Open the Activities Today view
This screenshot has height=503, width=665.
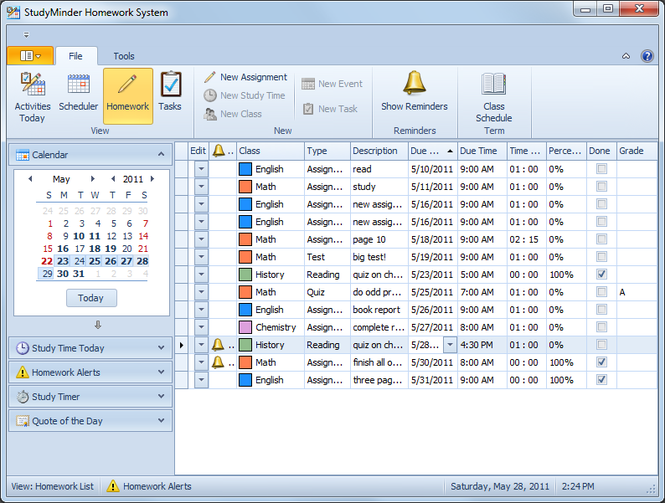pos(32,97)
